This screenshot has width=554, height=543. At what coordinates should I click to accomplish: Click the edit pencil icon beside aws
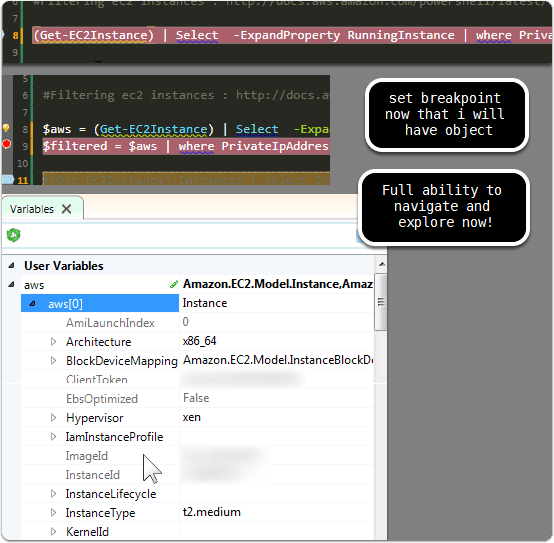point(173,284)
